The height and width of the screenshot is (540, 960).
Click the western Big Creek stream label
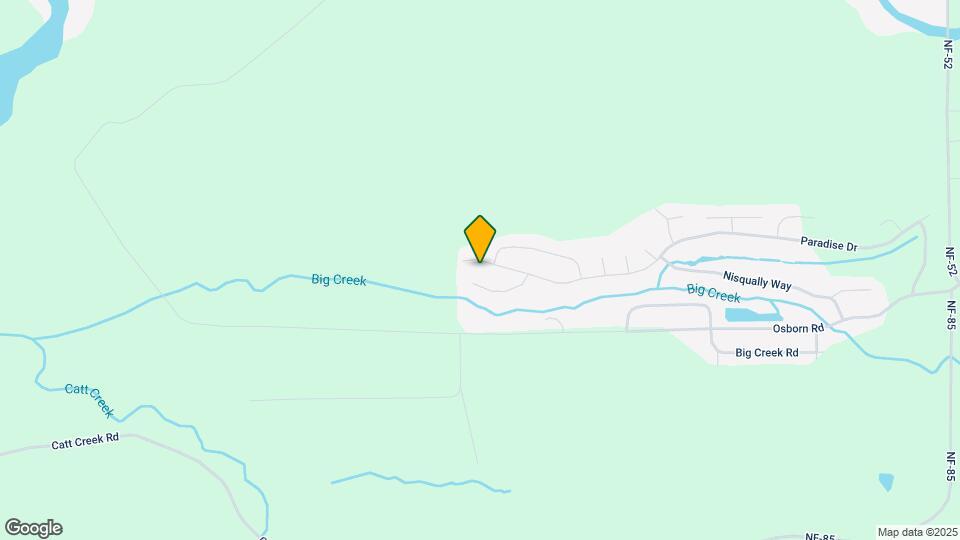[339, 280]
